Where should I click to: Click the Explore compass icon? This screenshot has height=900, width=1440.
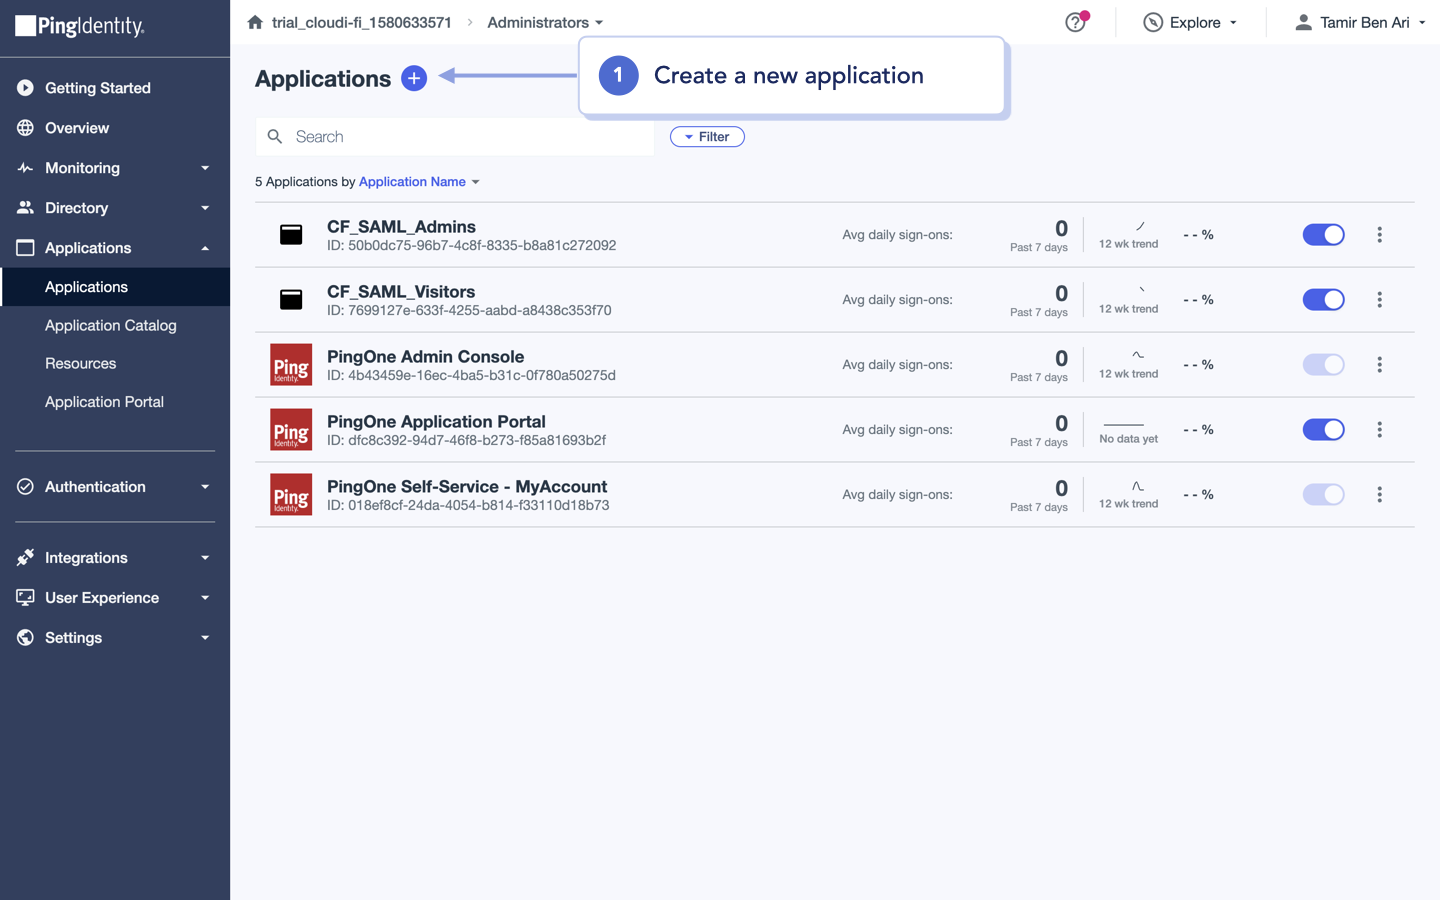[x=1153, y=22]
